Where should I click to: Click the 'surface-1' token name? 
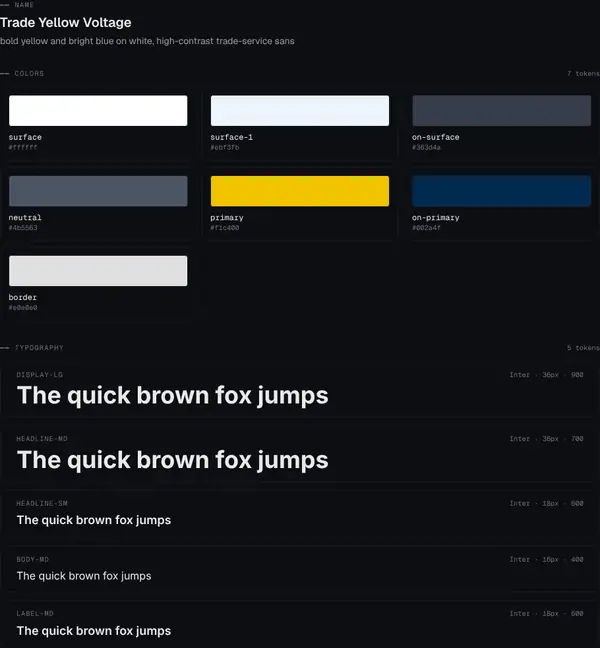tap(231, 137)
